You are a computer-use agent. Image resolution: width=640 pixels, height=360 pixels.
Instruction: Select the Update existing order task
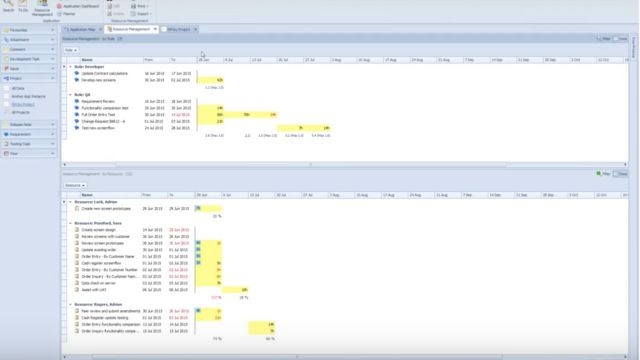click(99, 250)
